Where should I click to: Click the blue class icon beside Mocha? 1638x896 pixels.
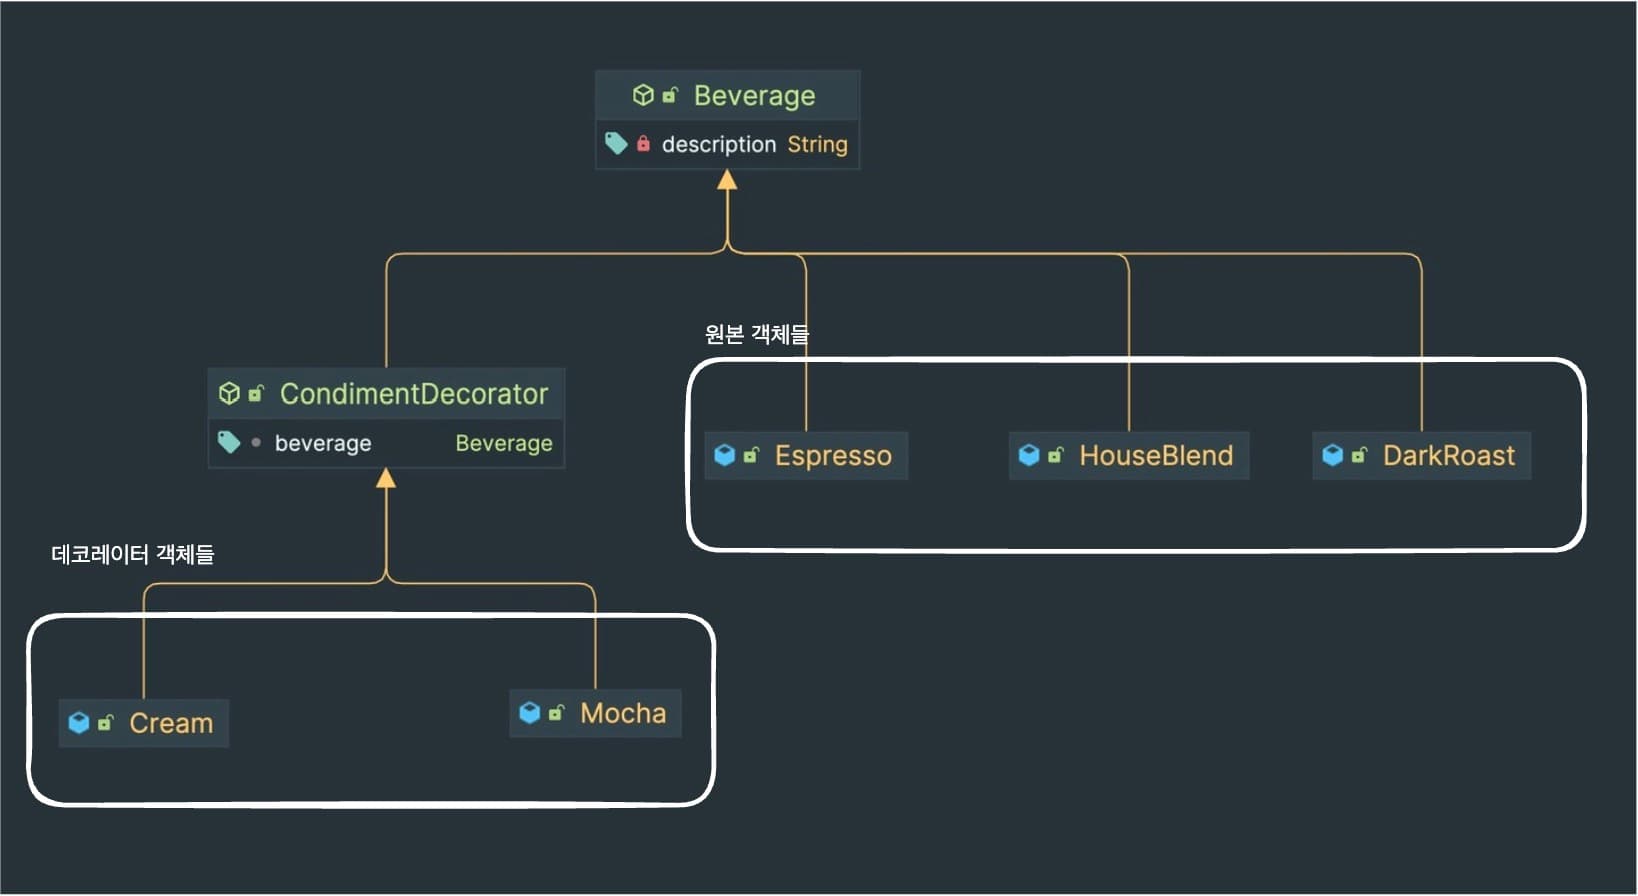coord(530,712)
